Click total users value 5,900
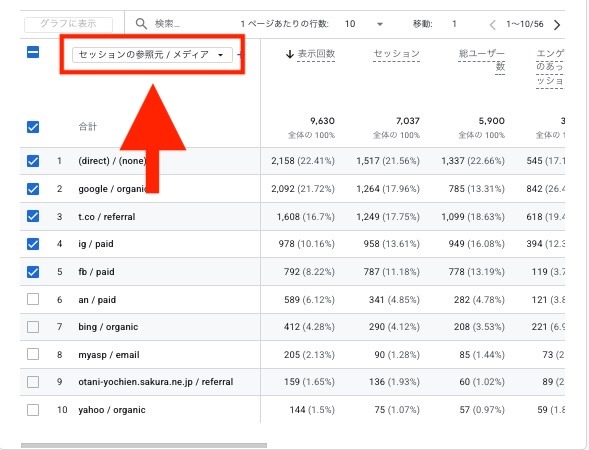The height and width of the screenshot is (450, 589). (491, 121)
